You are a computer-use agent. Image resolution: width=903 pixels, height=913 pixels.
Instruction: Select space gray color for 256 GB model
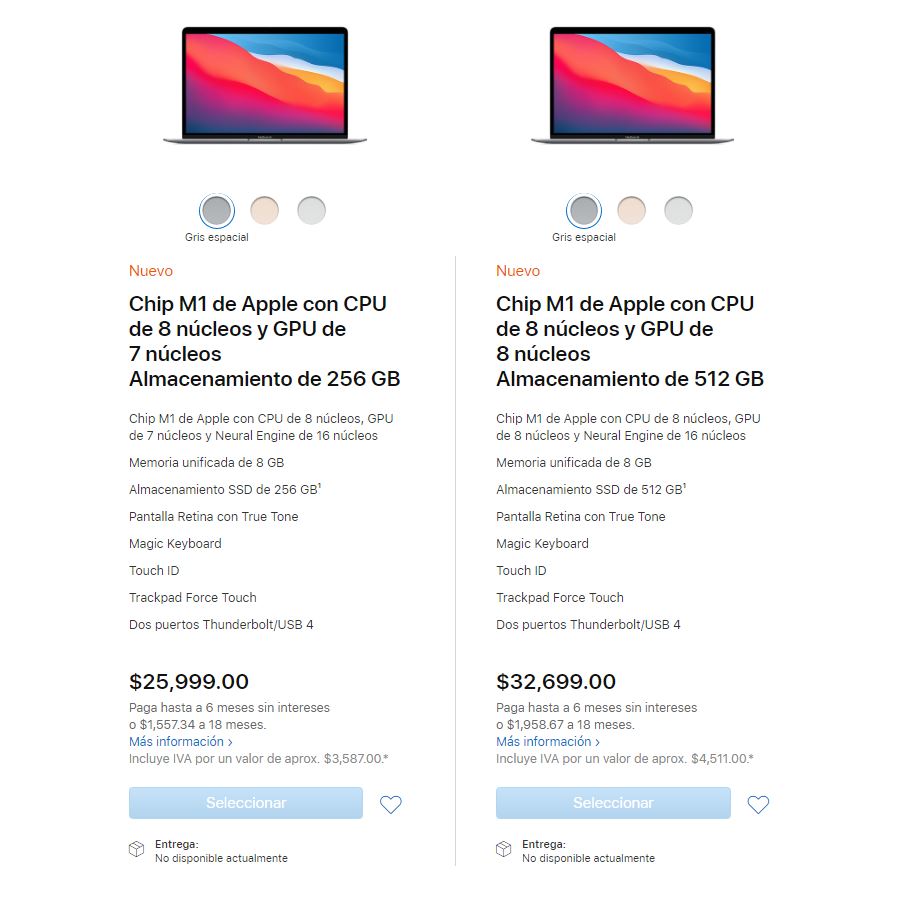click(216, 210)
